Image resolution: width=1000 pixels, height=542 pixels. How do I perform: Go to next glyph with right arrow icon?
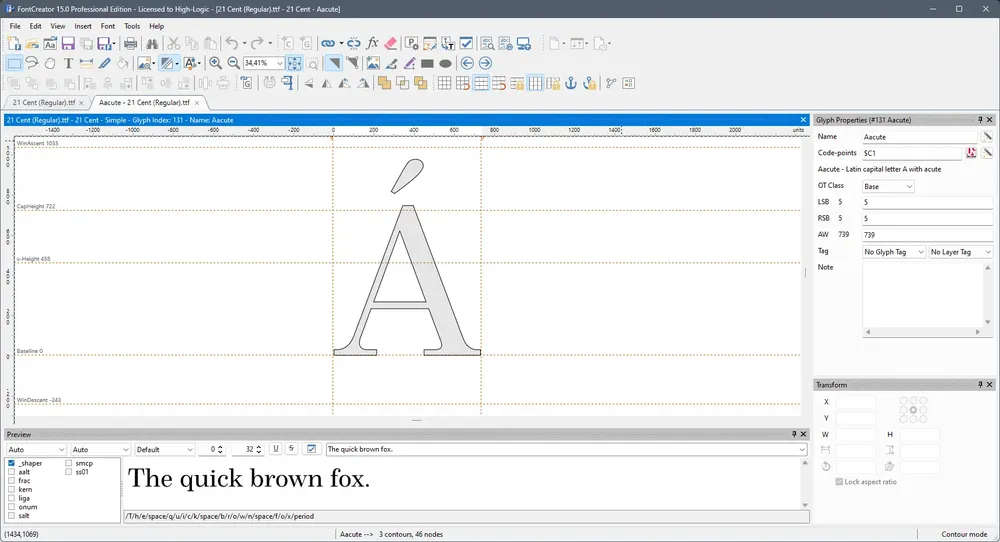click(485, 63)
